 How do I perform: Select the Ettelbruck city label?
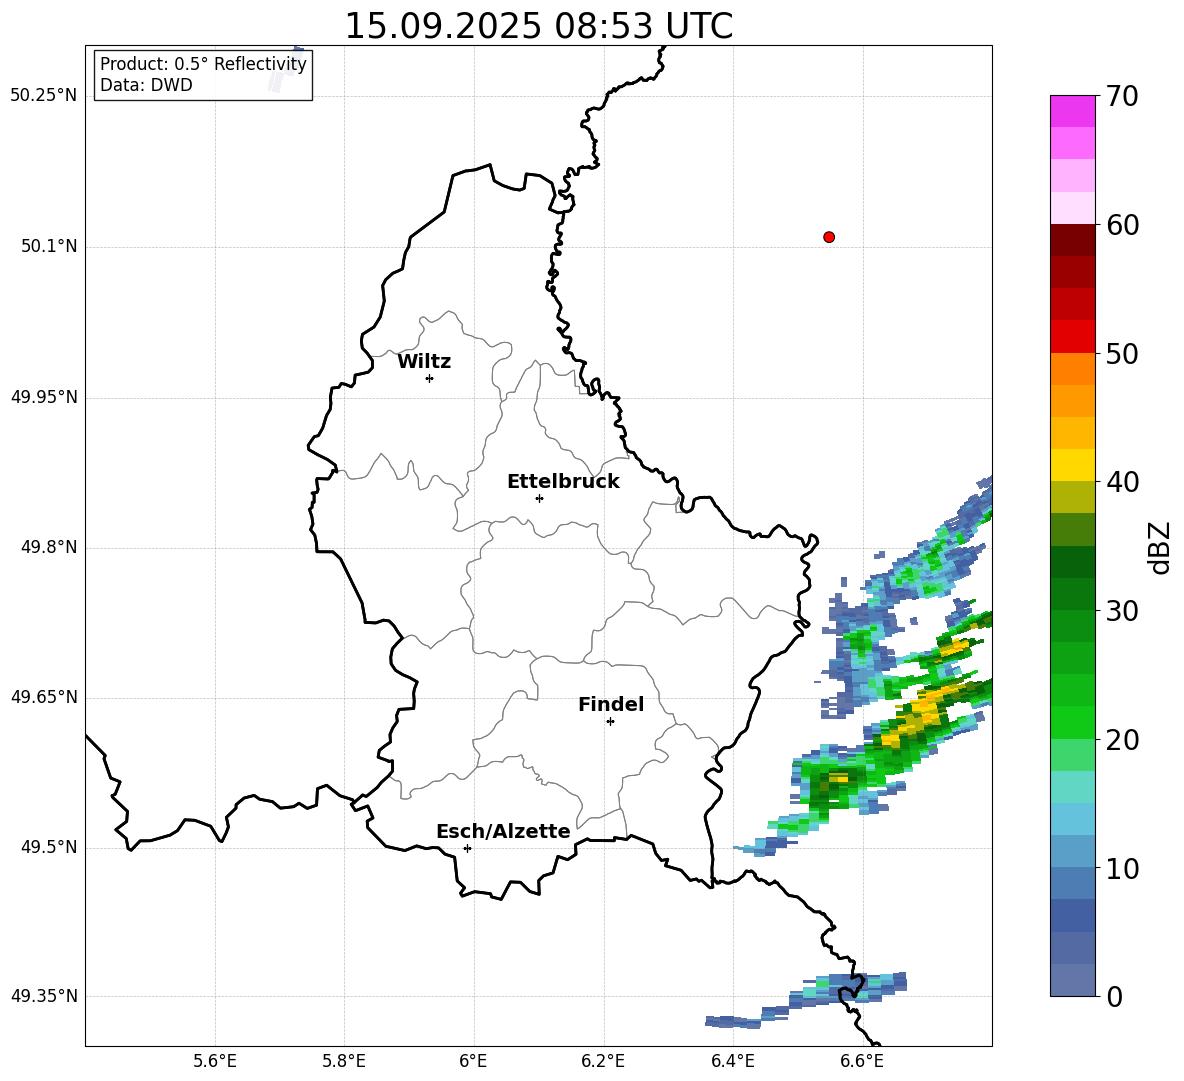pos(563,482)
